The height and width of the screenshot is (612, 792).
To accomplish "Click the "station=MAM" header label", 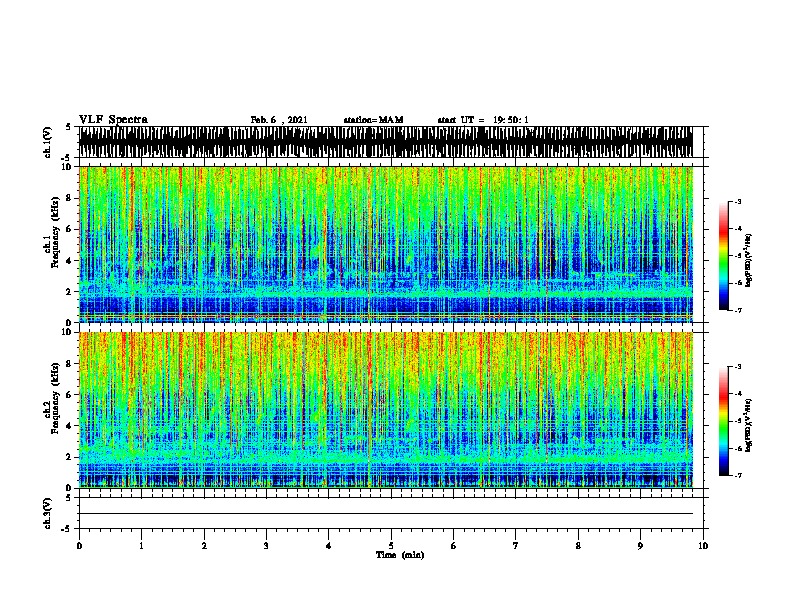I will pos(373,120).
